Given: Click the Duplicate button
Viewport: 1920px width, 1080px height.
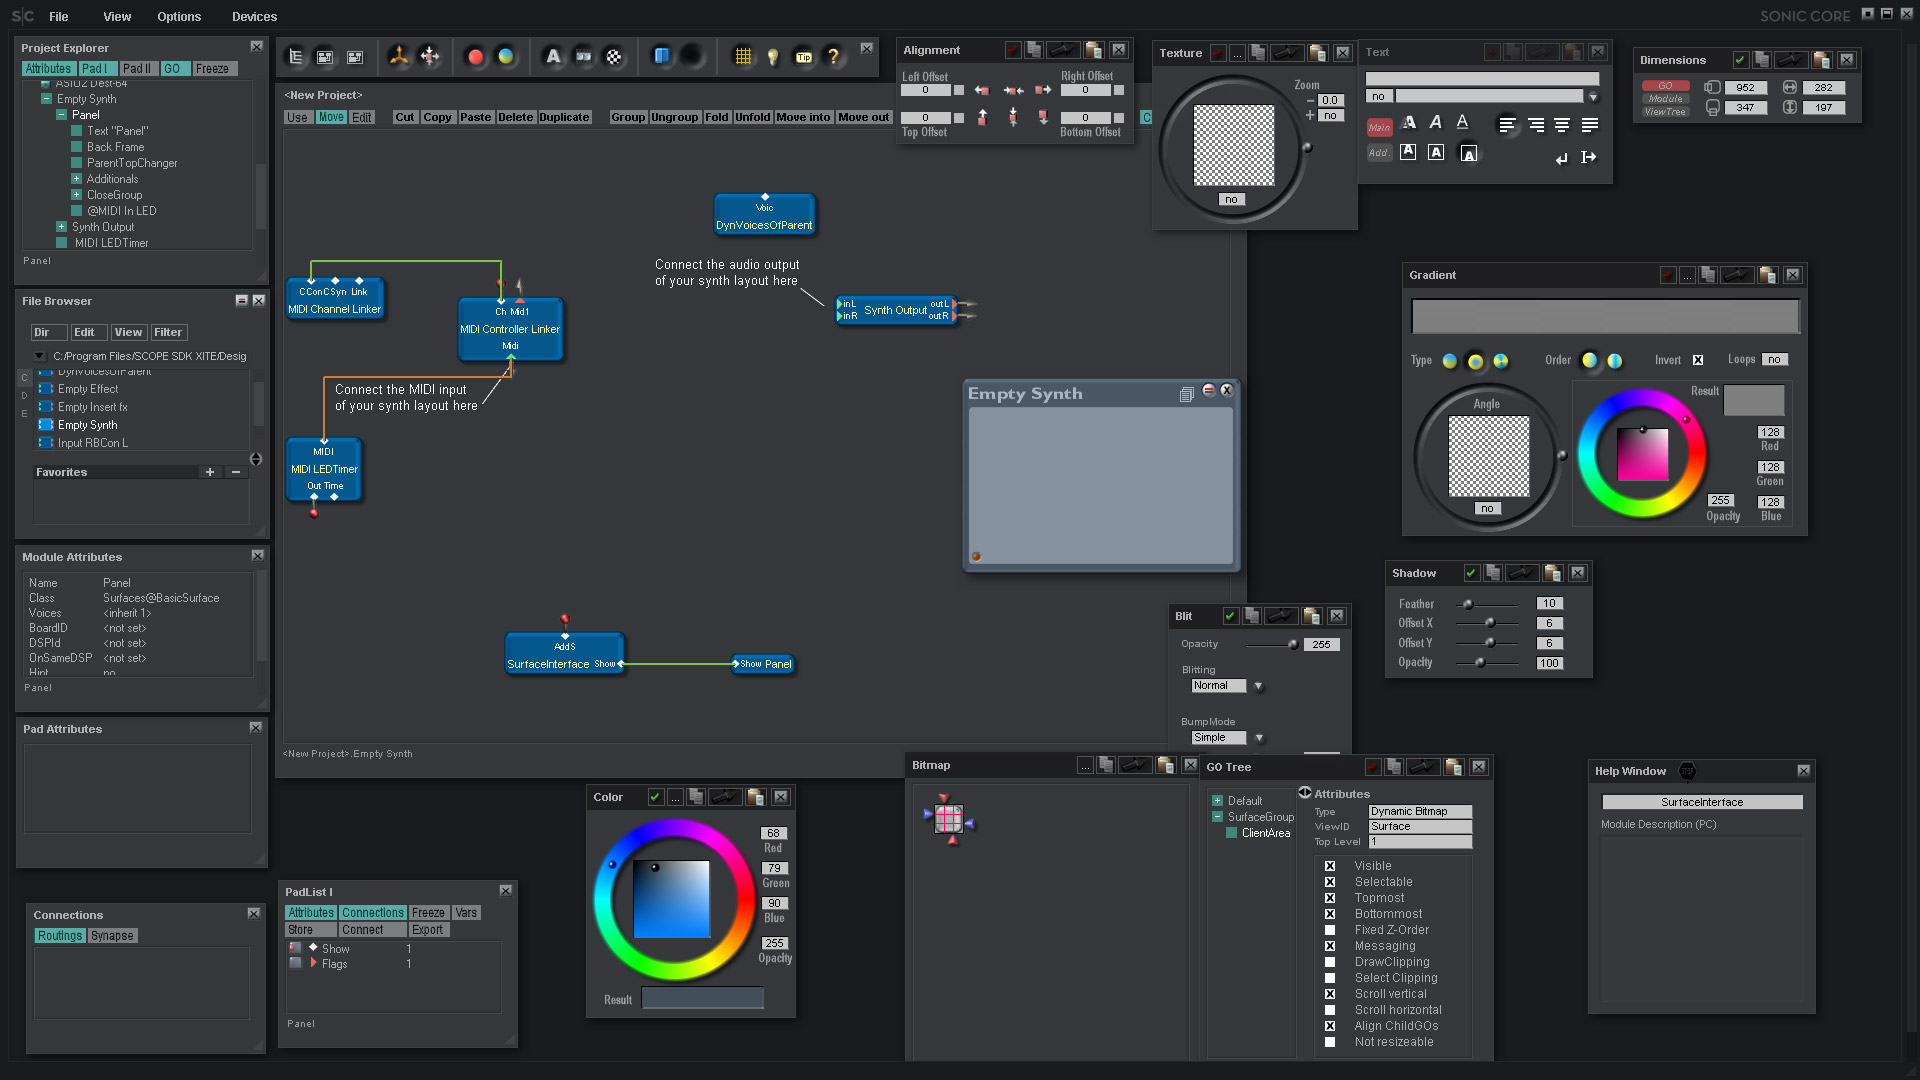Looking at the screenshot, I should click(x=564, y=117).
